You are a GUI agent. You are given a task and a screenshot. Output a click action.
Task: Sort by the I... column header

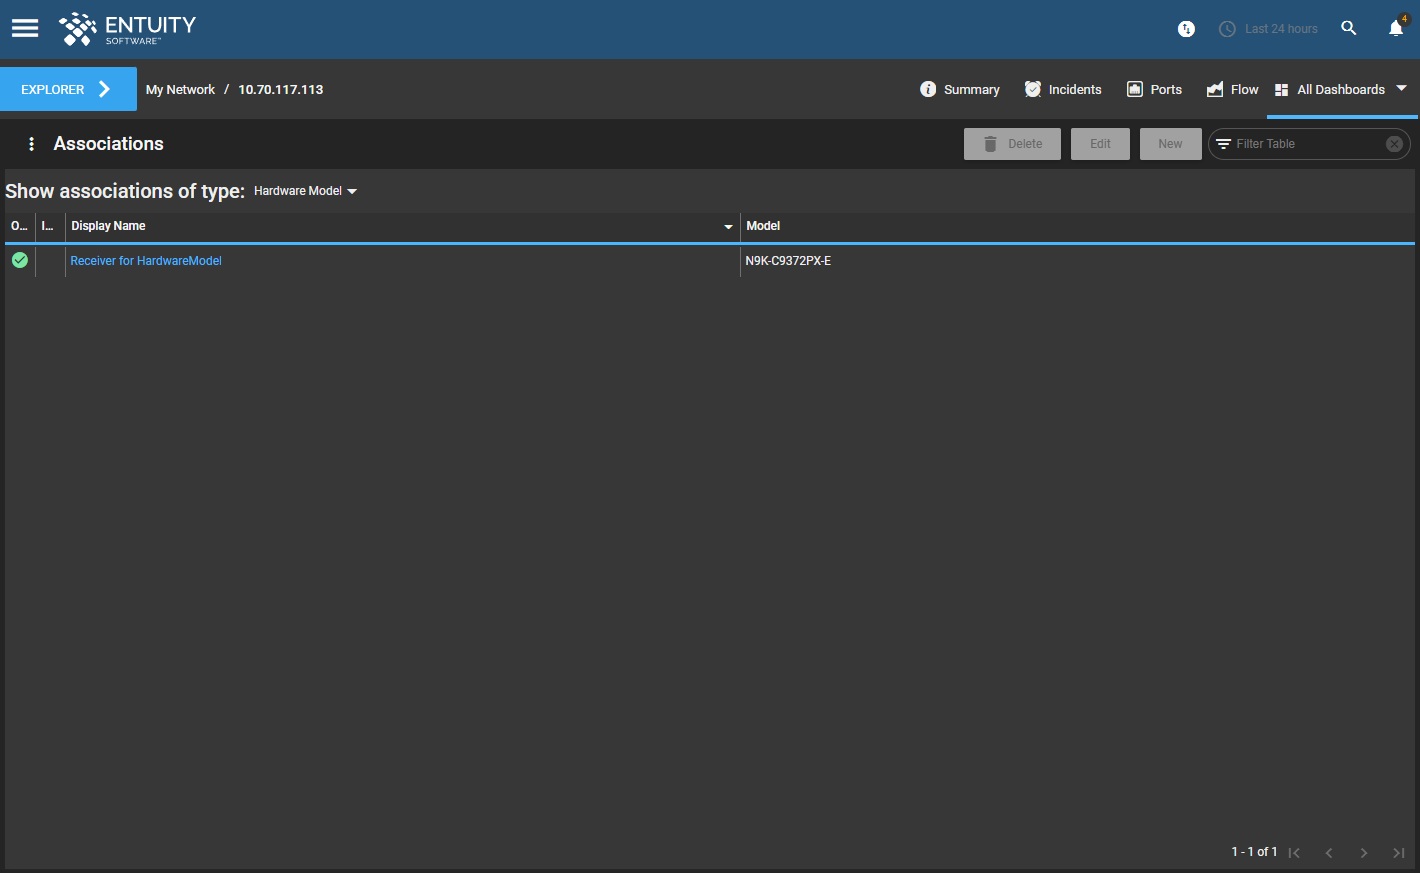point(48,226)
